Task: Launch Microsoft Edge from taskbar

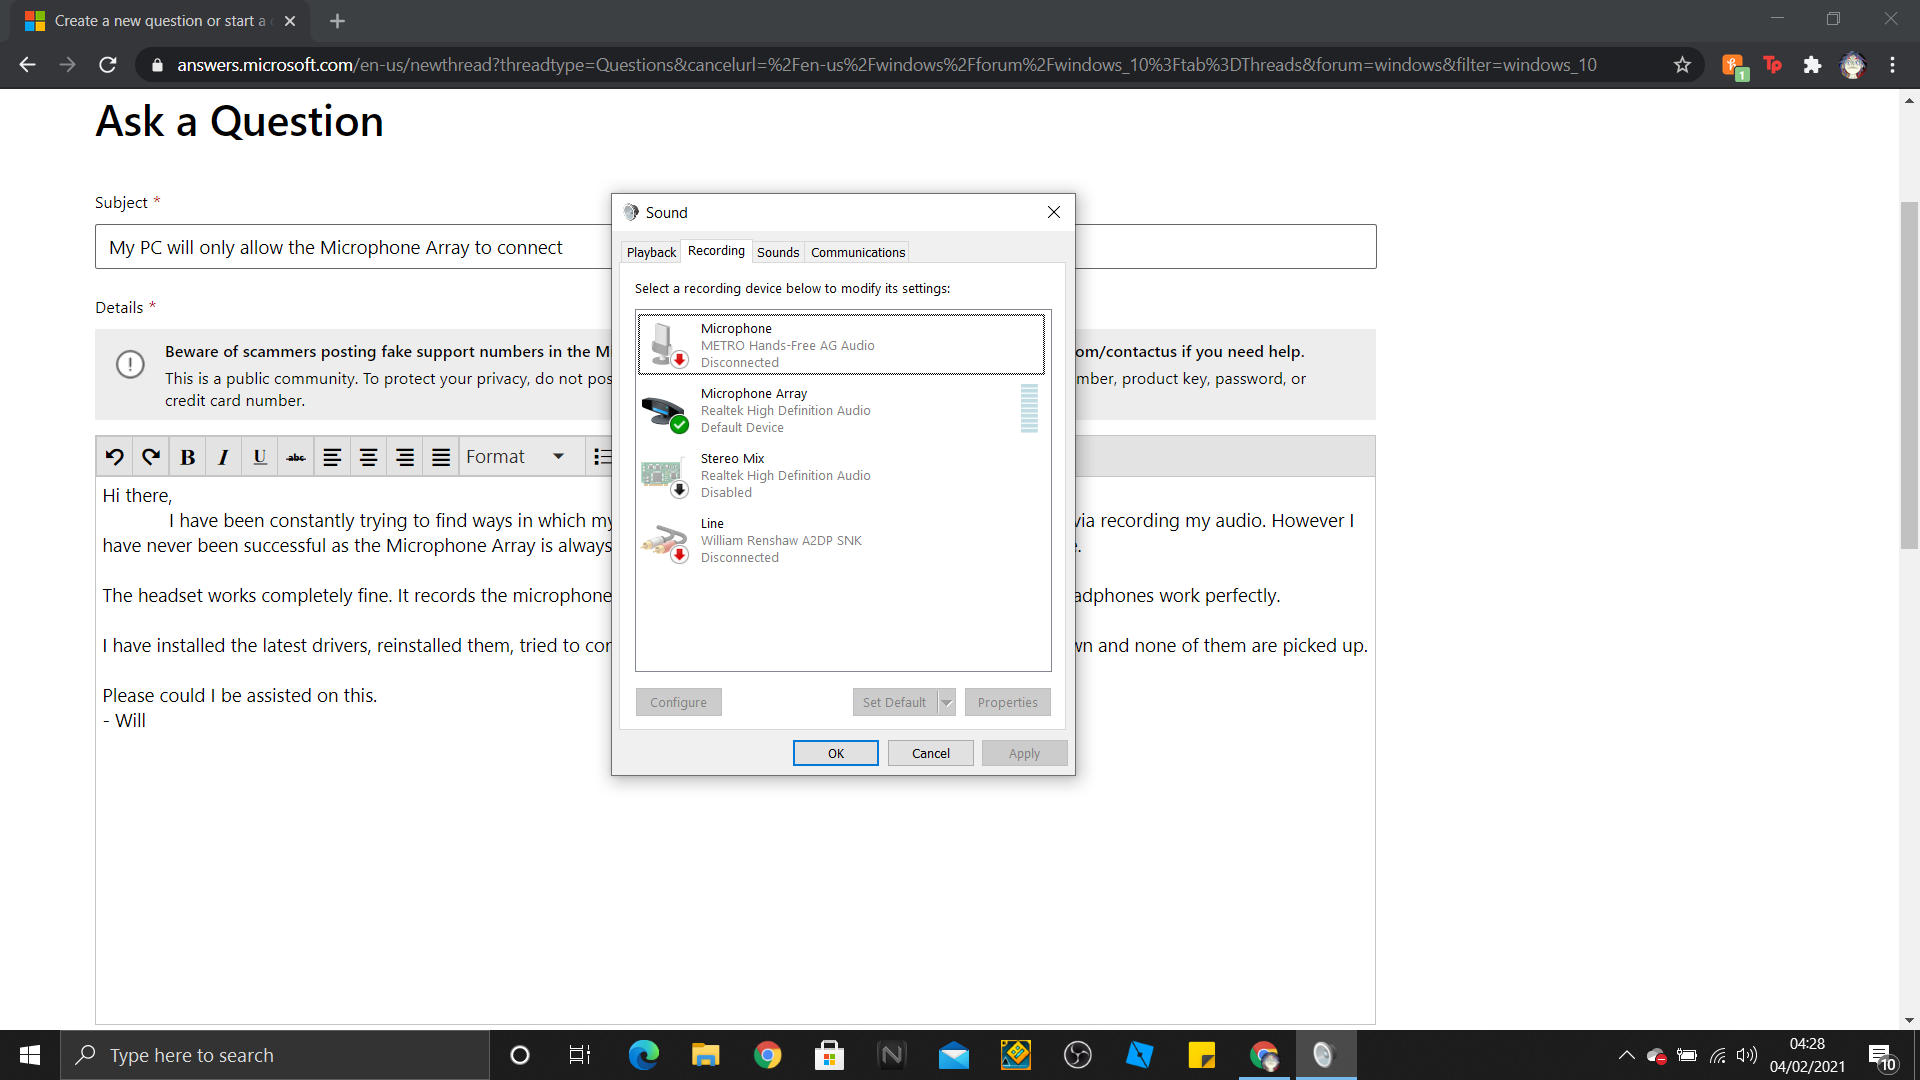Action: (x=643, y=1055)
